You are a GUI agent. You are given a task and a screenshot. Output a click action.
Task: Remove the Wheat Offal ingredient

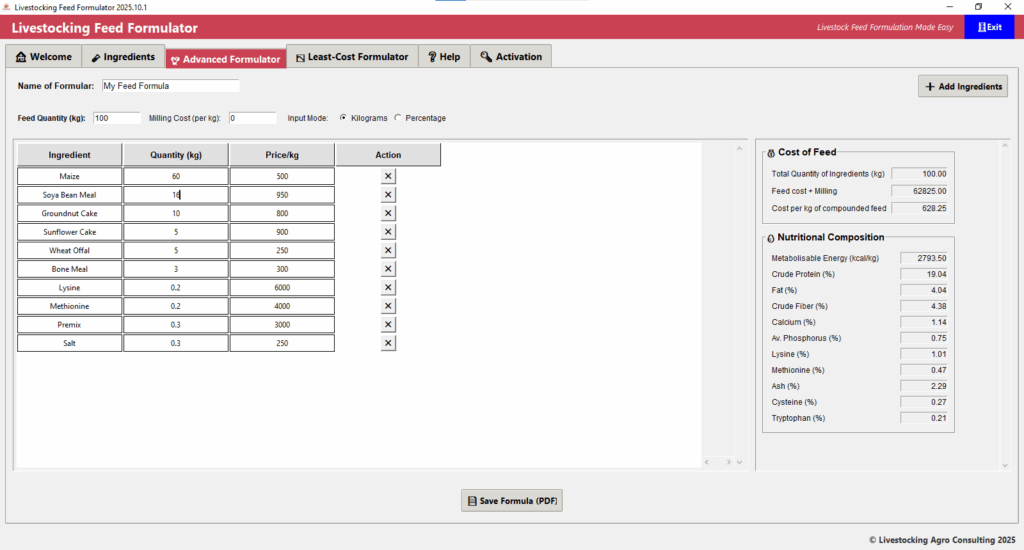pos(388,250)
